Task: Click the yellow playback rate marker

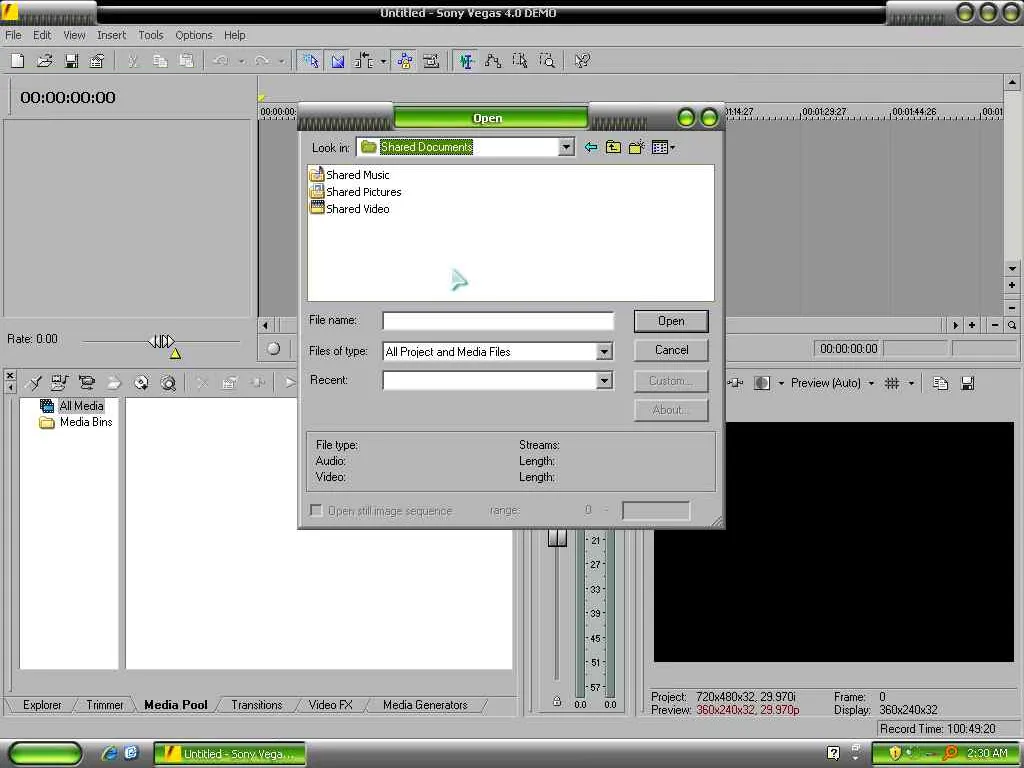Action: click(x=175, y=354)
